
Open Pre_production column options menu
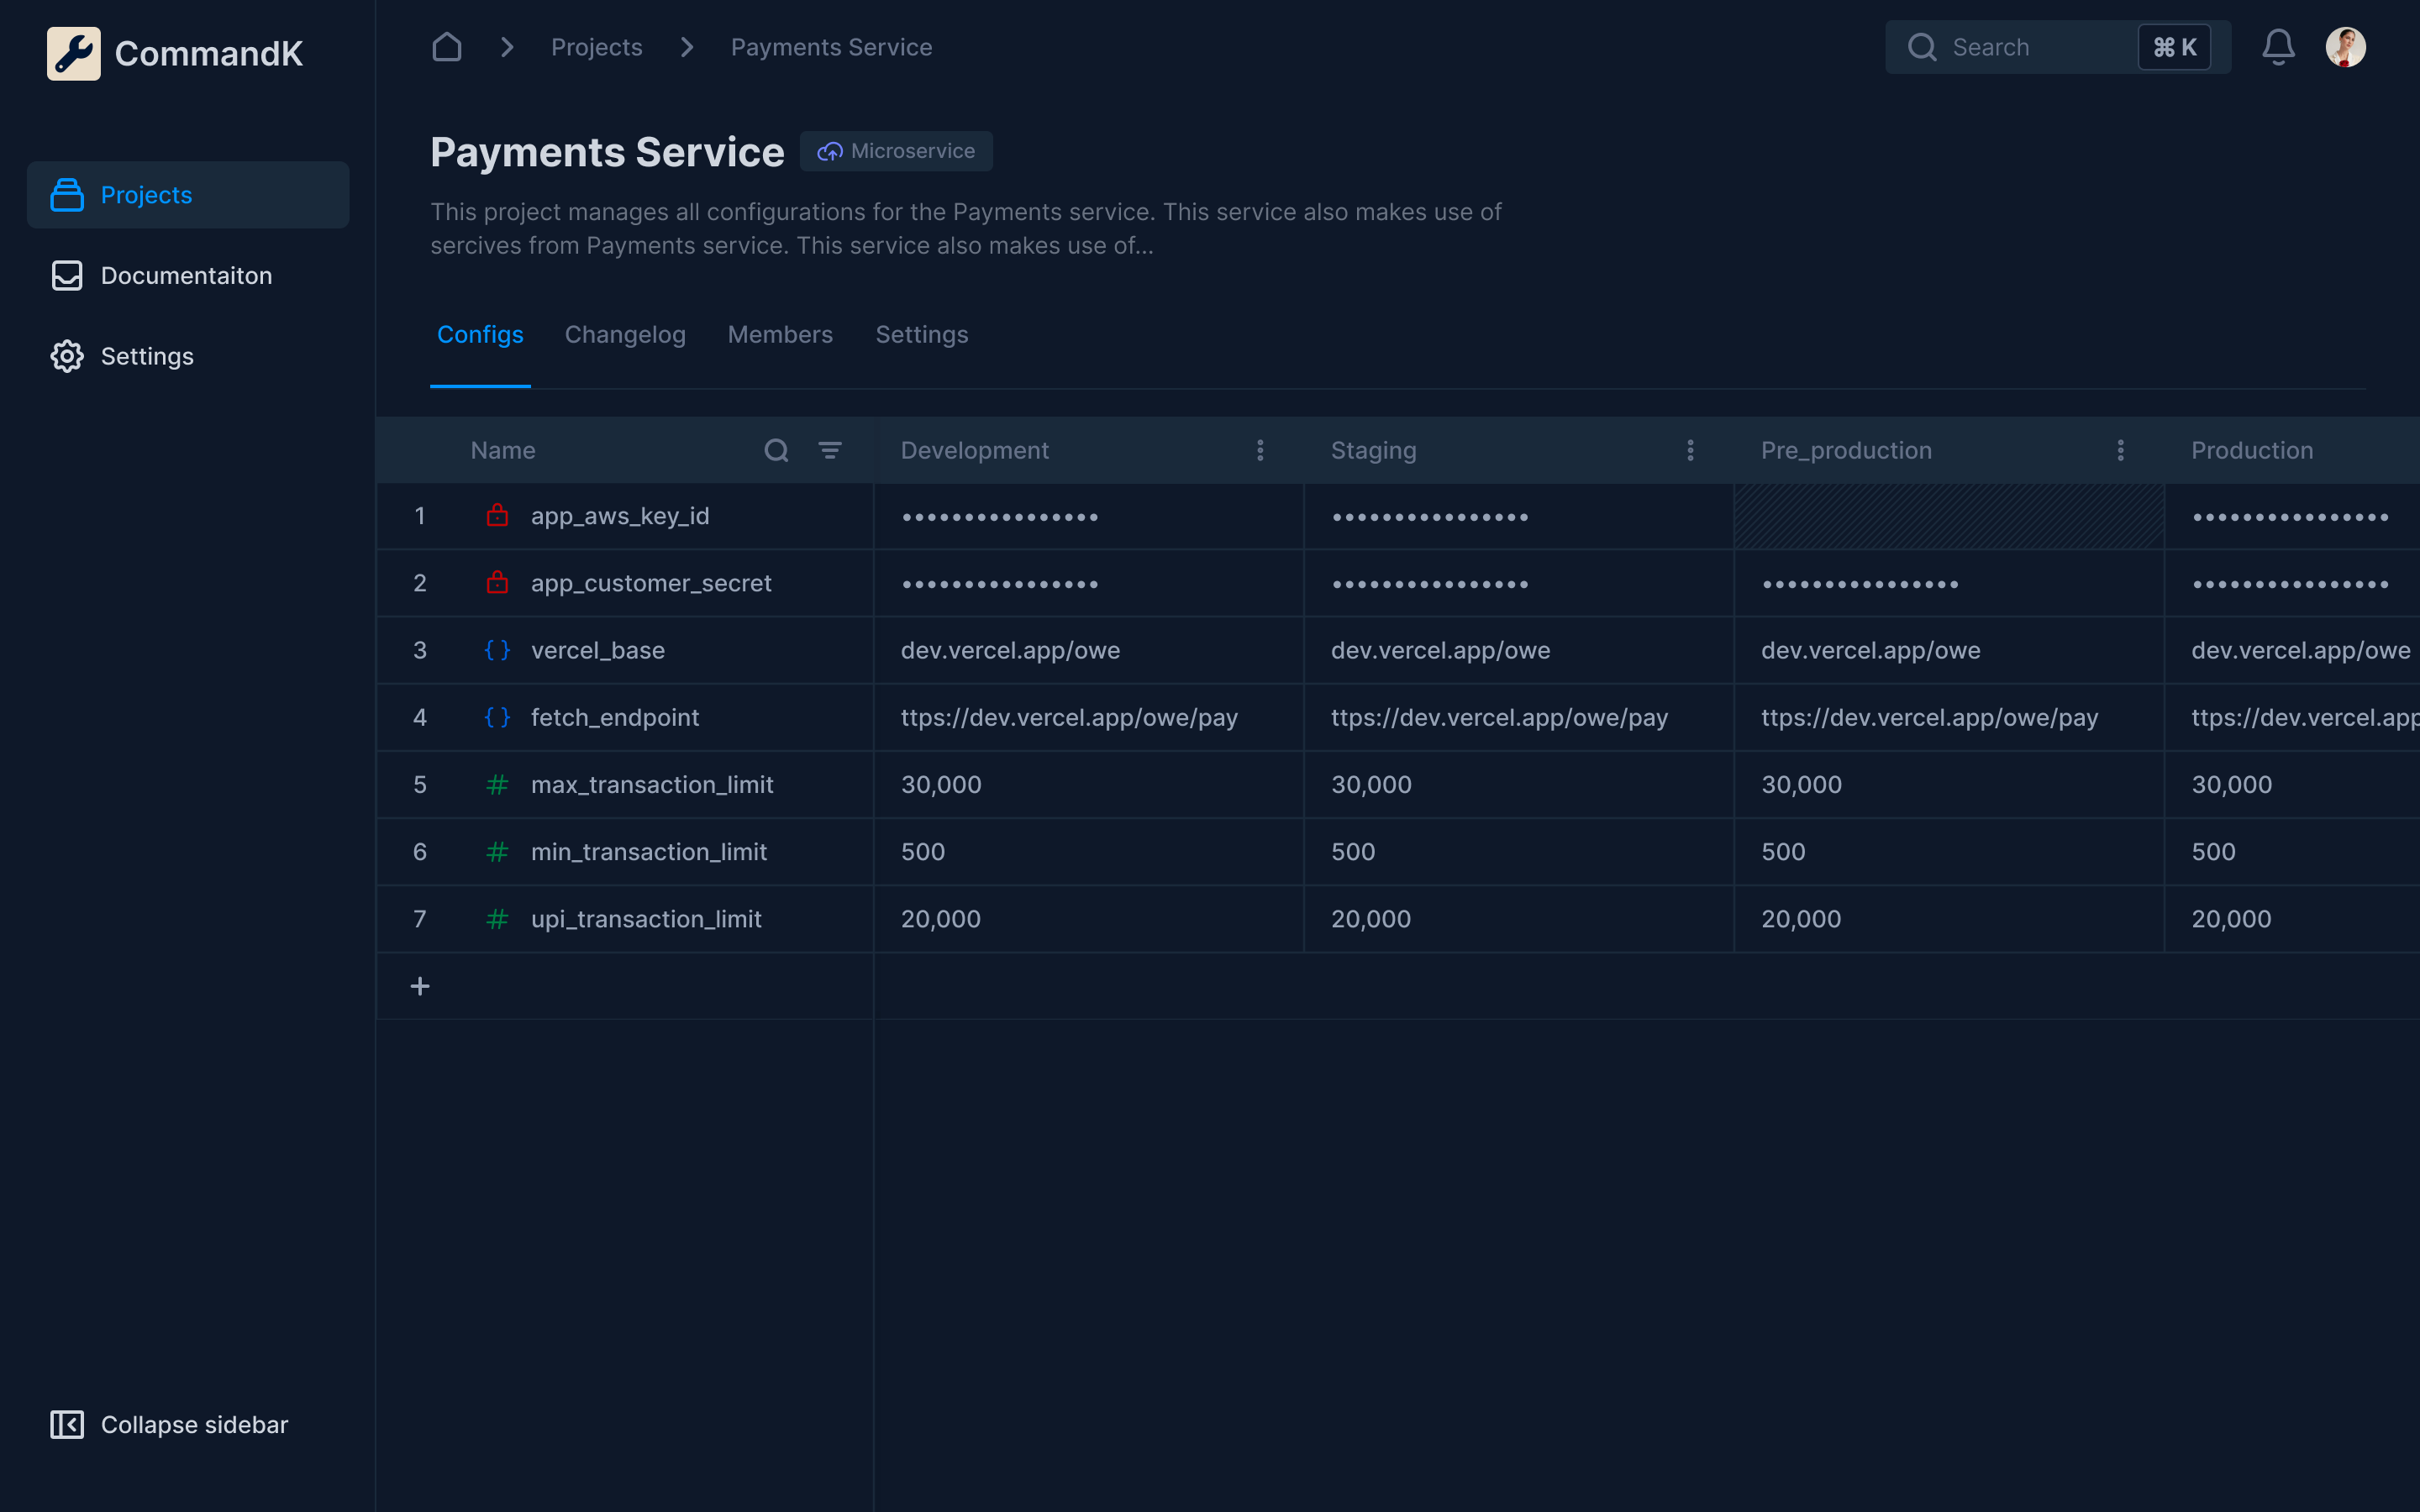click(x=2120, y=450)
